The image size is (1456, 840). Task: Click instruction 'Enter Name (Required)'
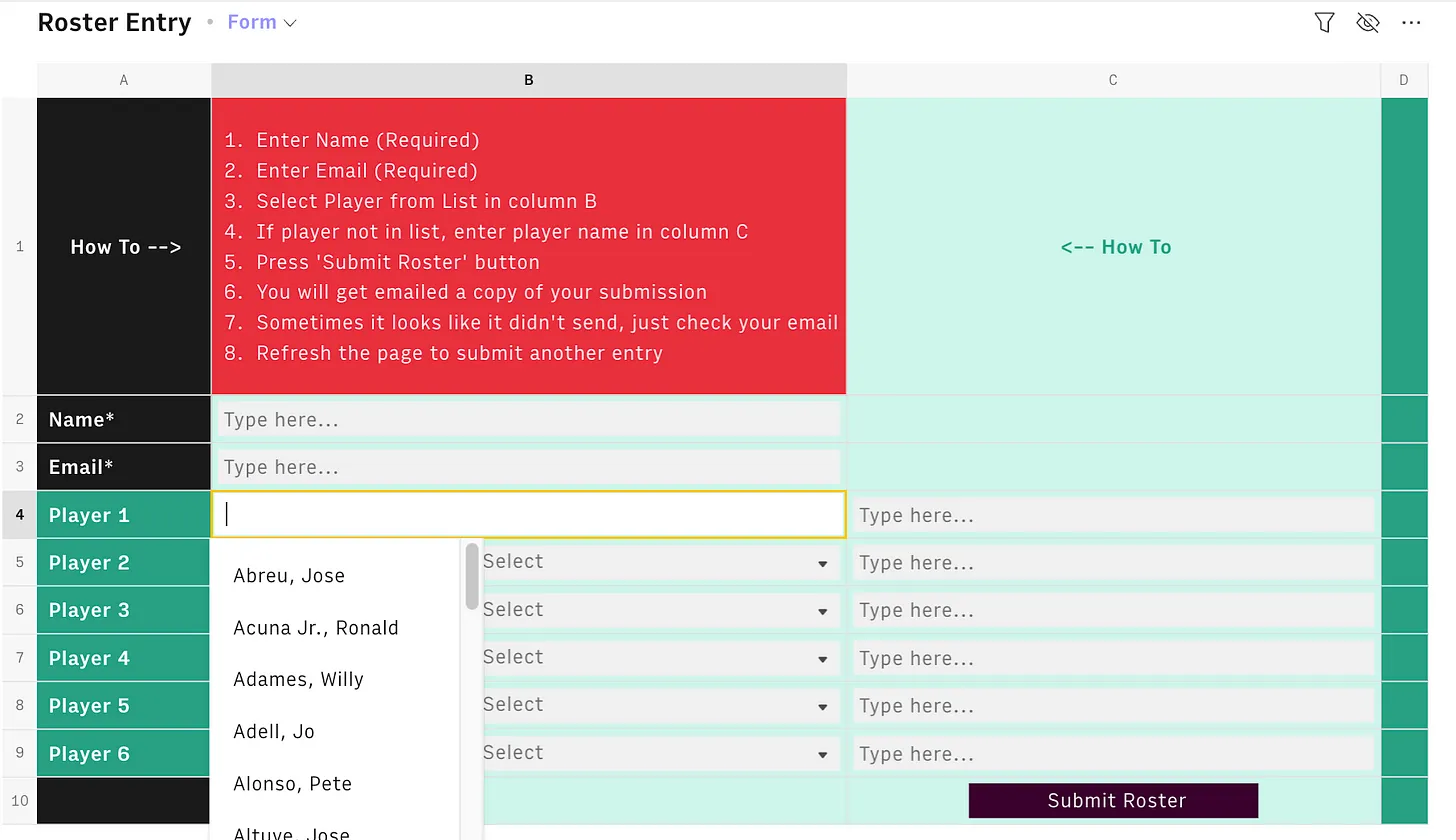(x=368, y=140)
